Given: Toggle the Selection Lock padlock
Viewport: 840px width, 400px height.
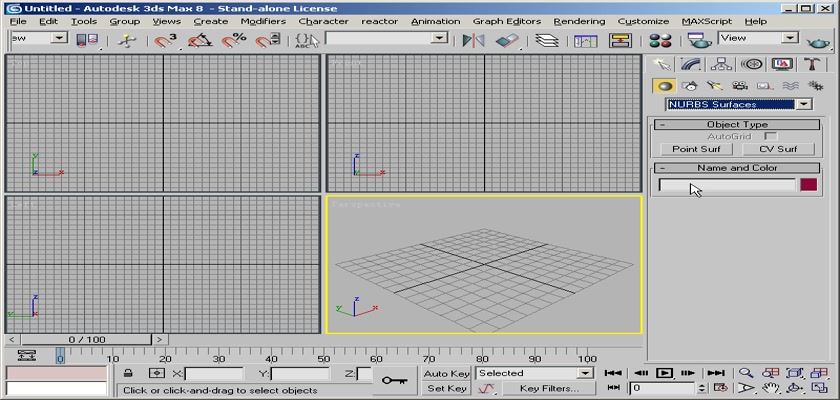Looking at the screenshot, I should pos(128,373).
